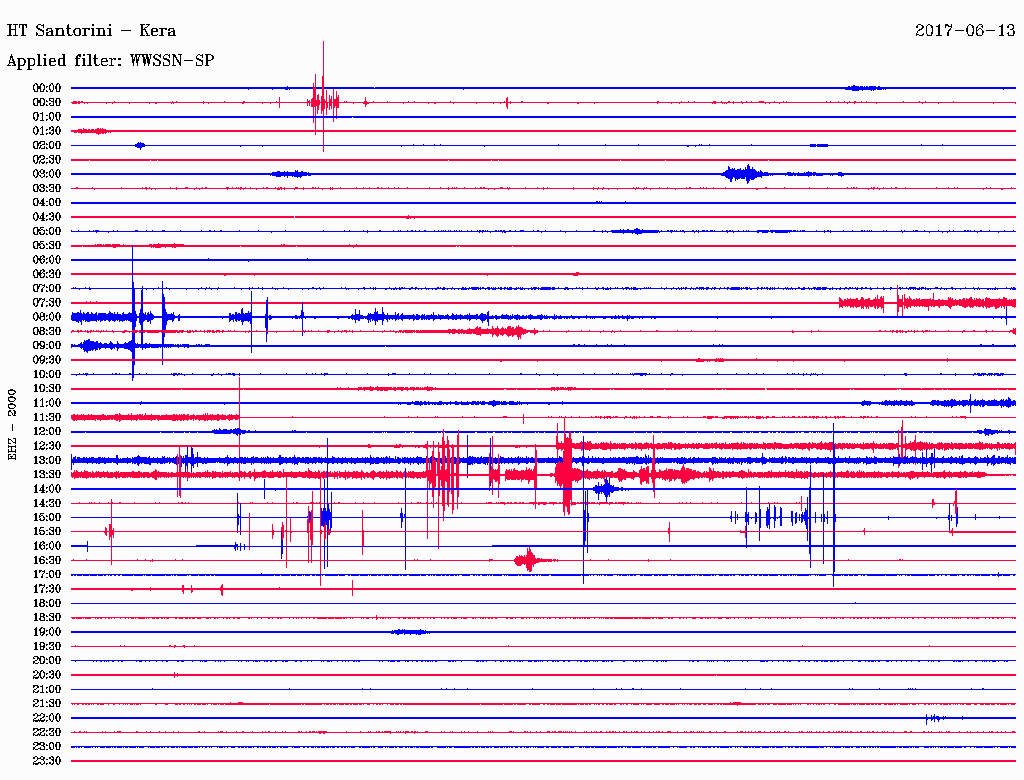Image resolution: width=1024 pixels, height=780 pixels.
Task: Select the 06:30 time label
Action: tap(47, 274)
